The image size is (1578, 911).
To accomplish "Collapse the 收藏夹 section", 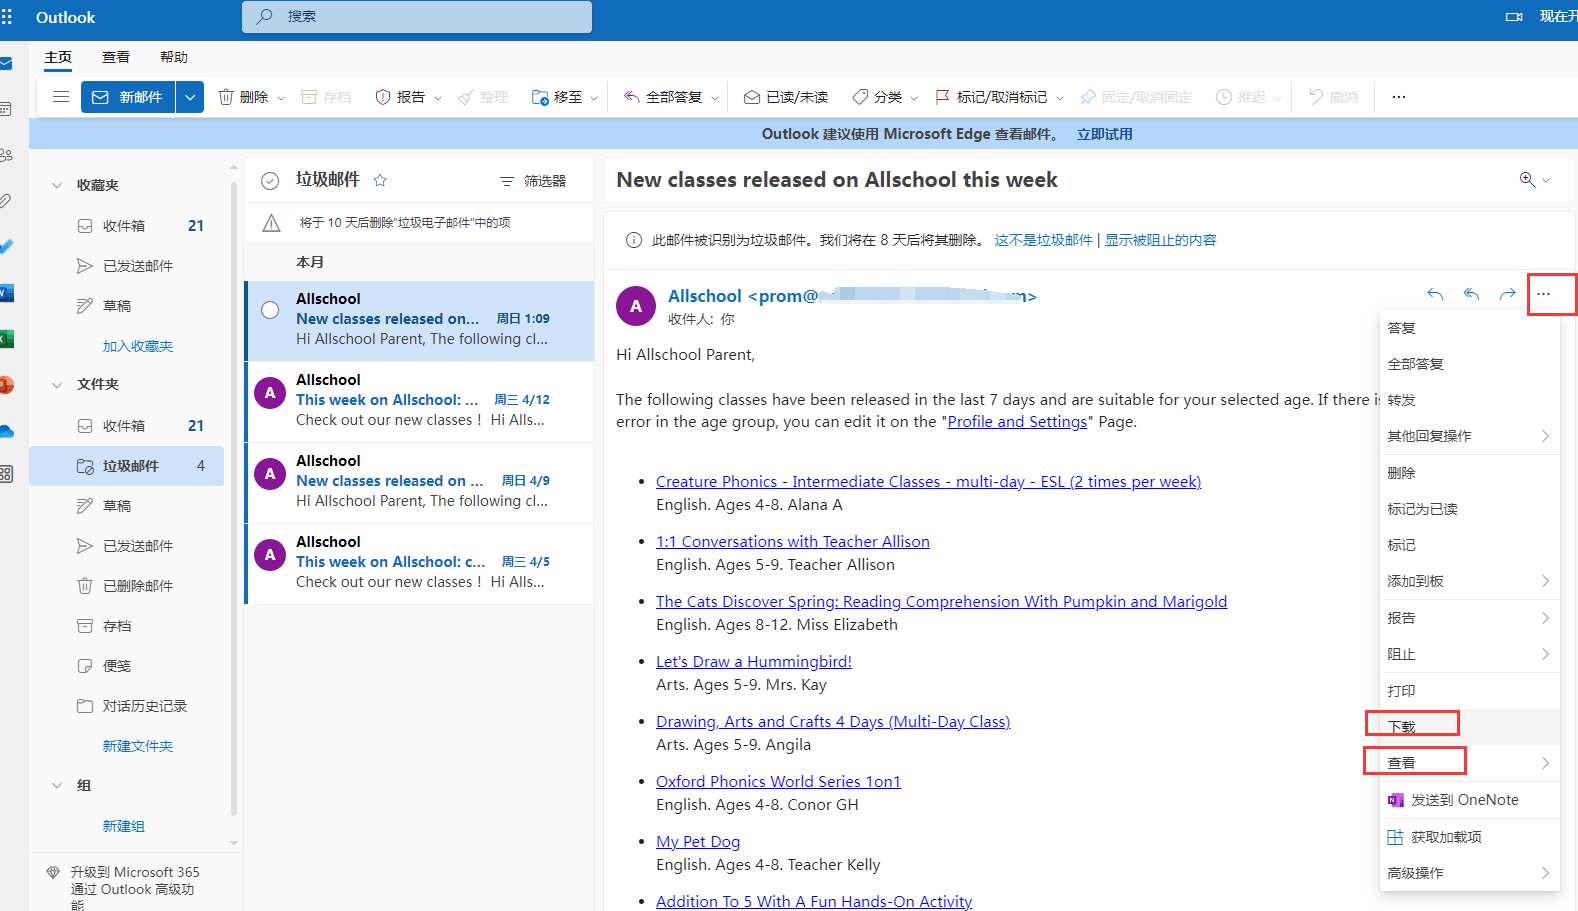I will (57, 185).
